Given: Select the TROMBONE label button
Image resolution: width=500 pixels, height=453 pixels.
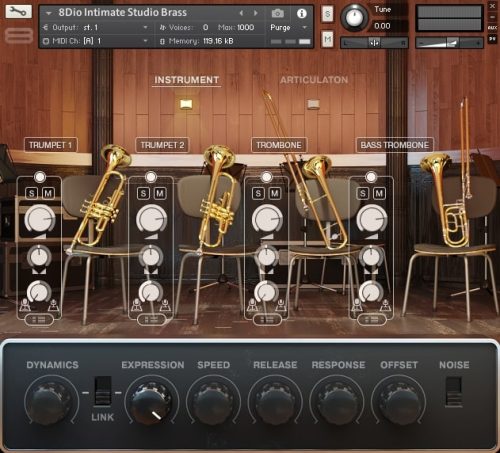Looking at the screenshot, I should click(x=279, y=145).
